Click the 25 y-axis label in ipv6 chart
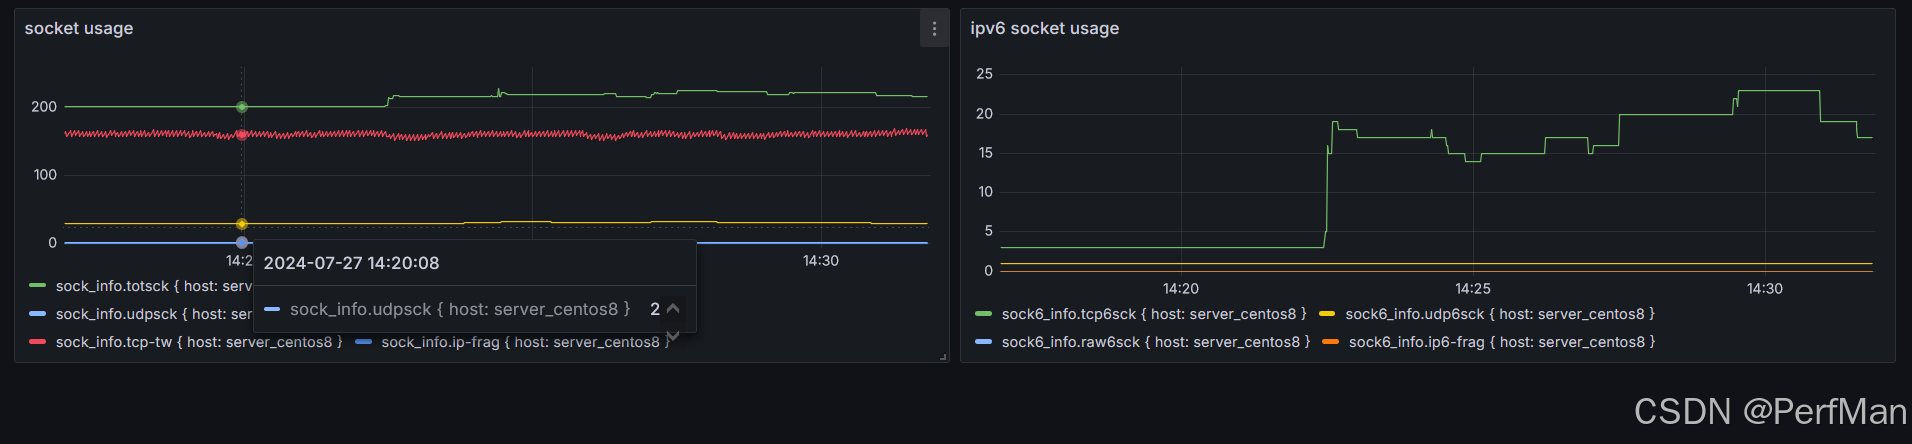The height and width of the screenshot is (444, 1912). (x=985, y=74)
